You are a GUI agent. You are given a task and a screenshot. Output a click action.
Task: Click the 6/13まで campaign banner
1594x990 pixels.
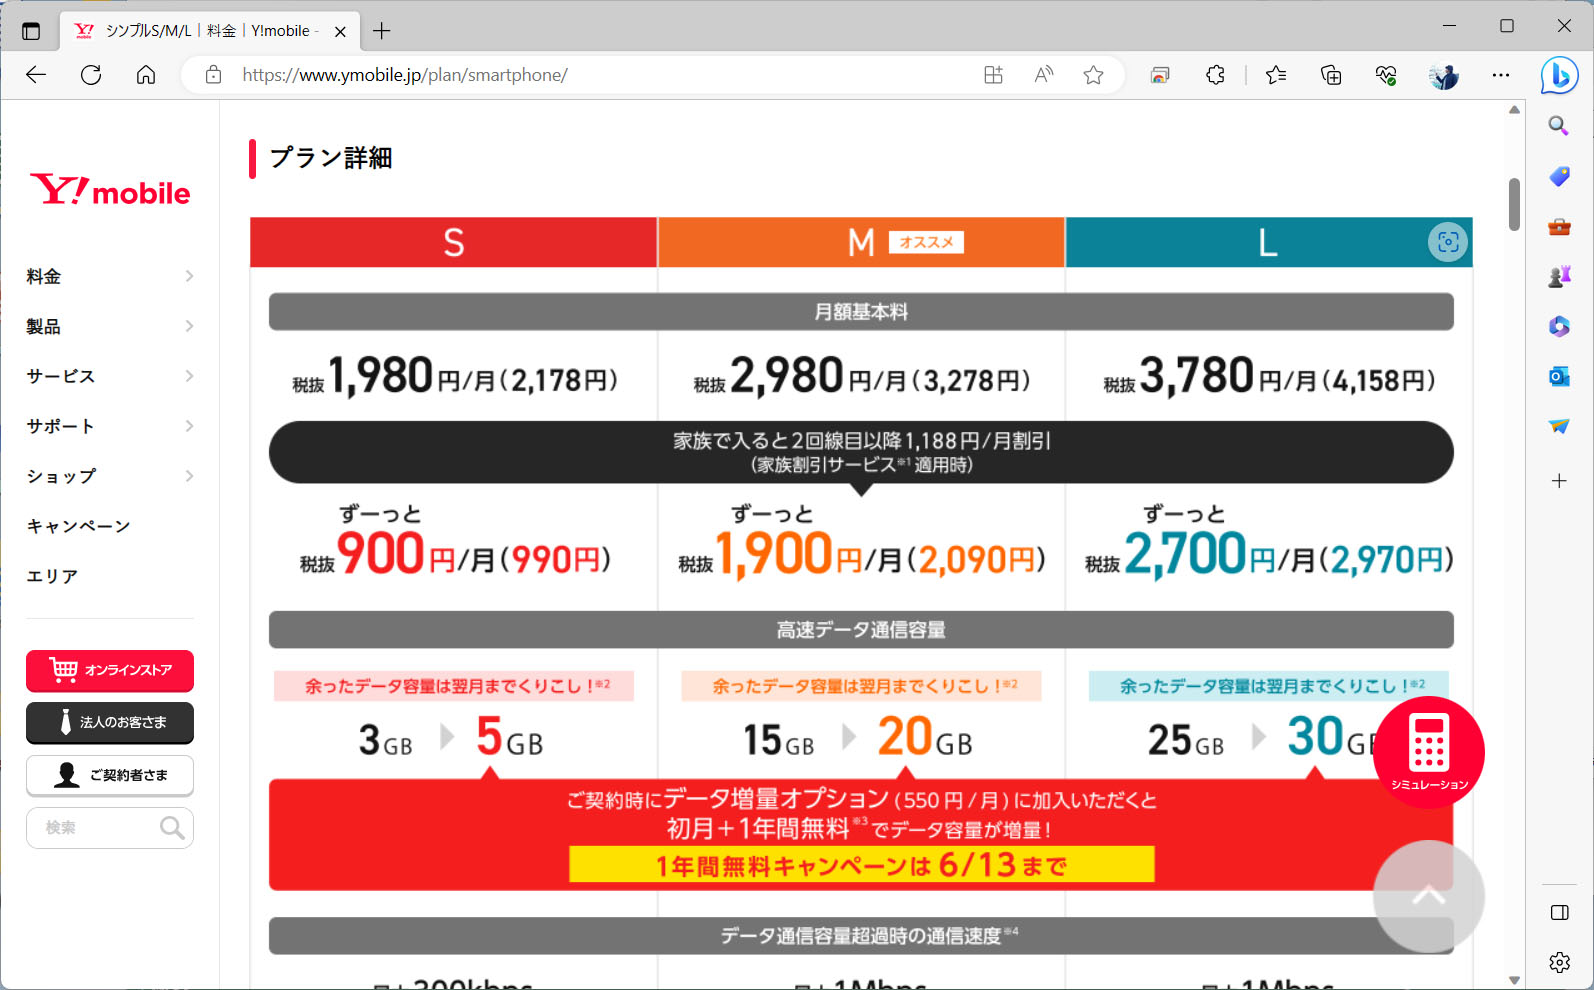point(862,865)
